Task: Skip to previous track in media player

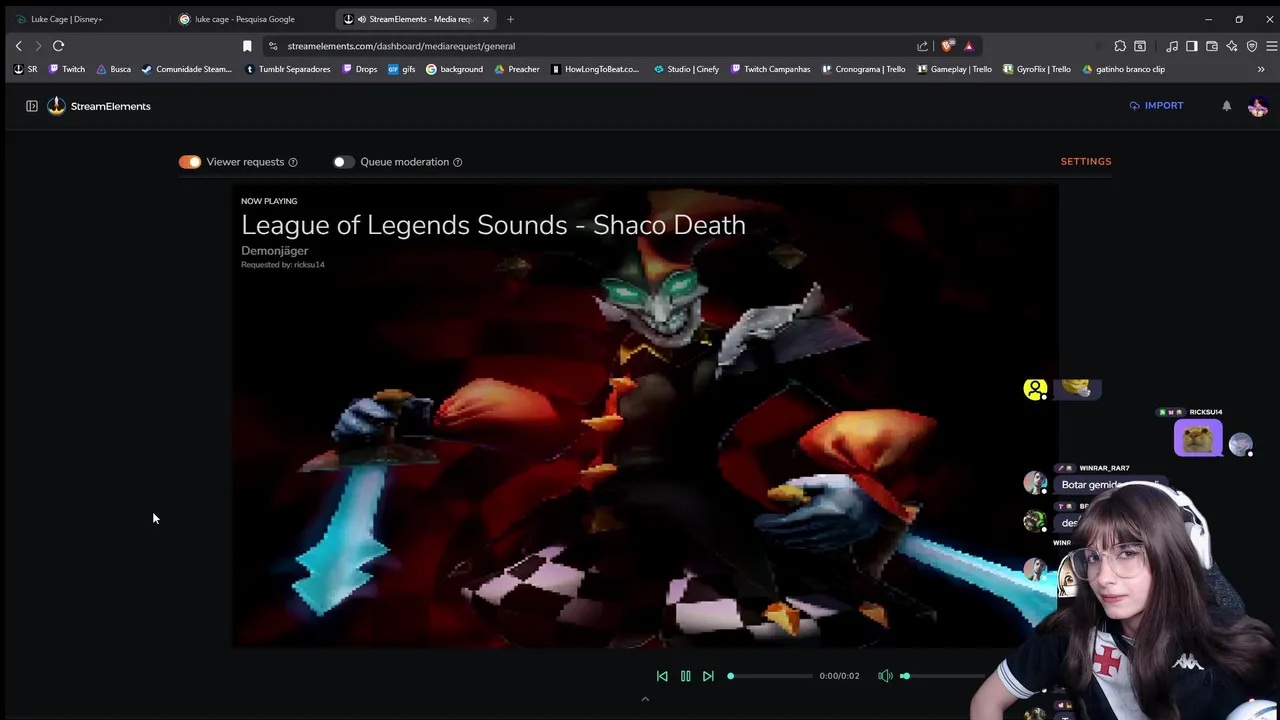Action: click(662, 676)
